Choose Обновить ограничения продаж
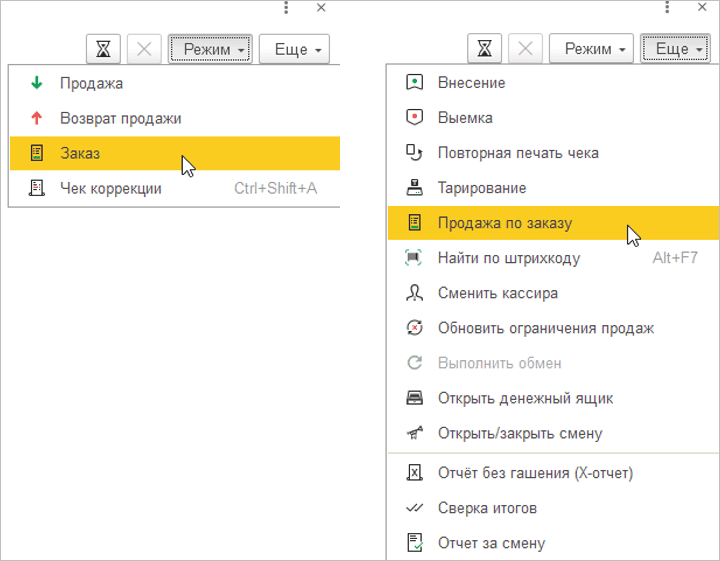 pos(545,328)
